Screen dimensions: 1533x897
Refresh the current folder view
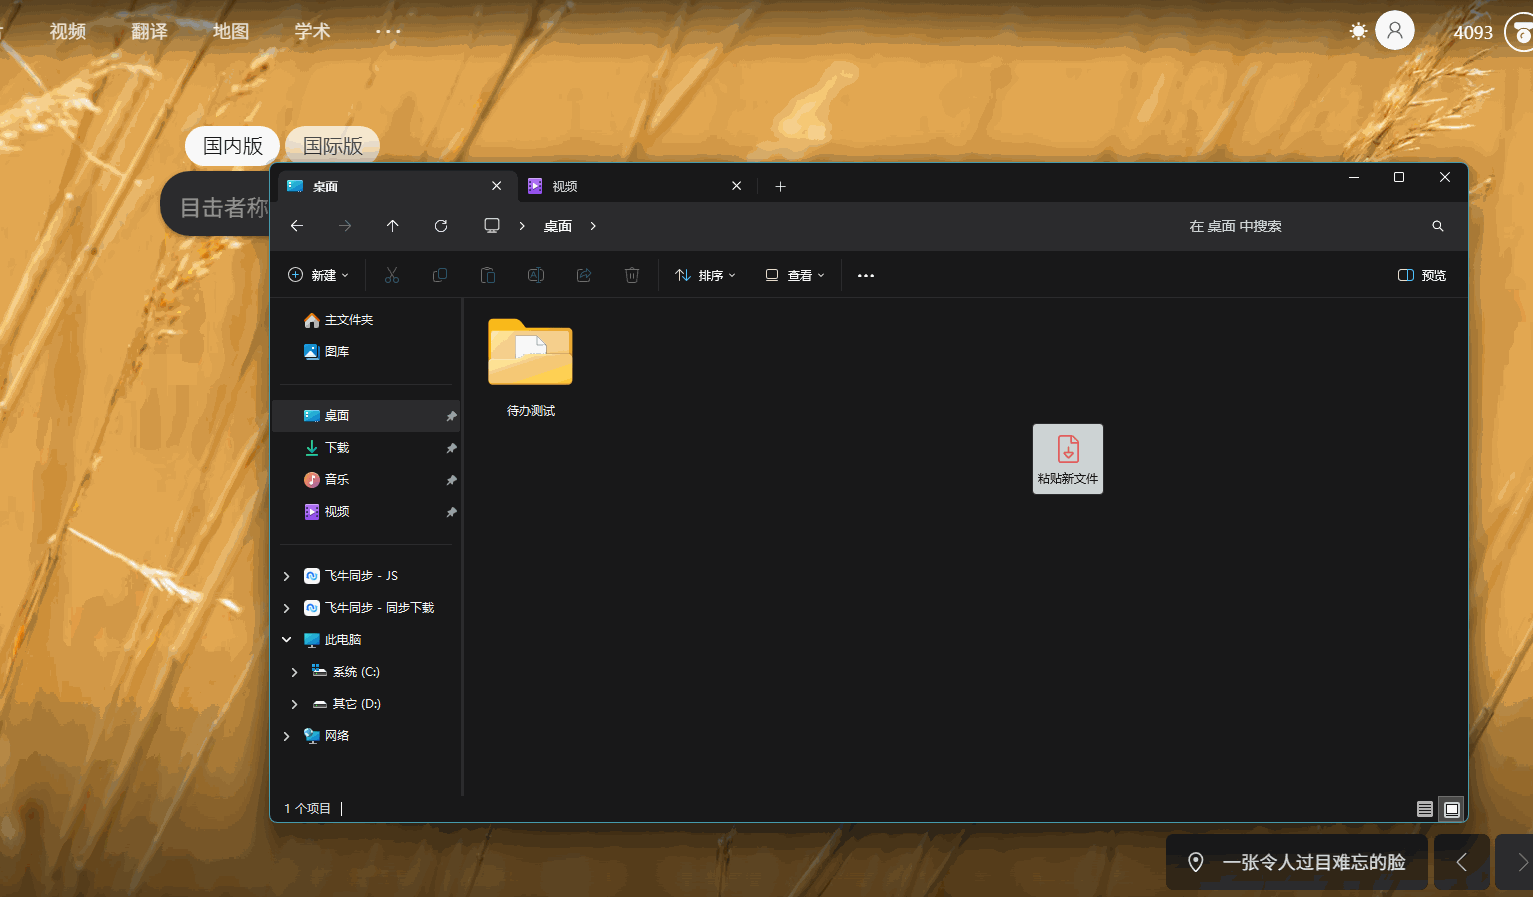click(x=441, y=226)
